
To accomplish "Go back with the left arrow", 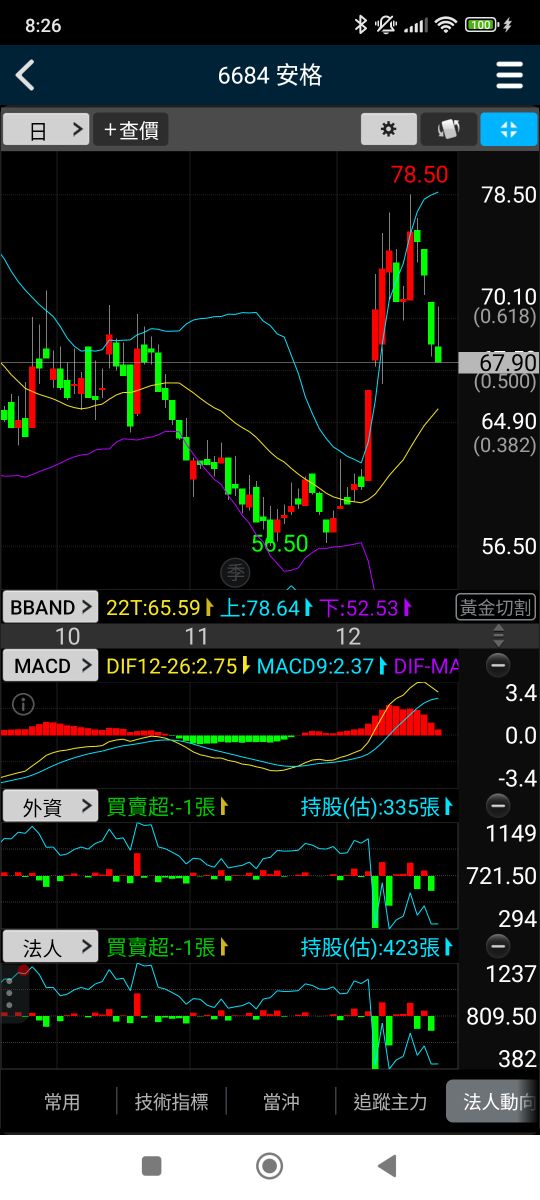I will 25,75.
